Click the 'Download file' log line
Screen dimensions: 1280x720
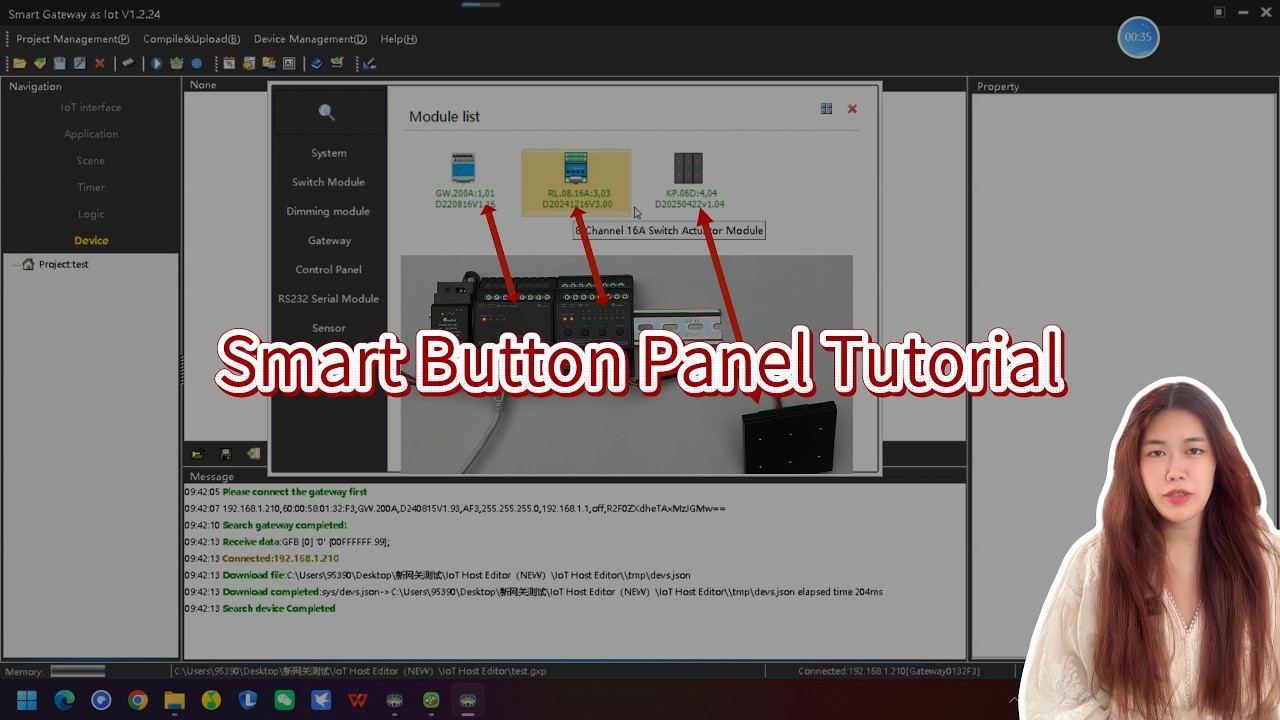tap(437, 575)
